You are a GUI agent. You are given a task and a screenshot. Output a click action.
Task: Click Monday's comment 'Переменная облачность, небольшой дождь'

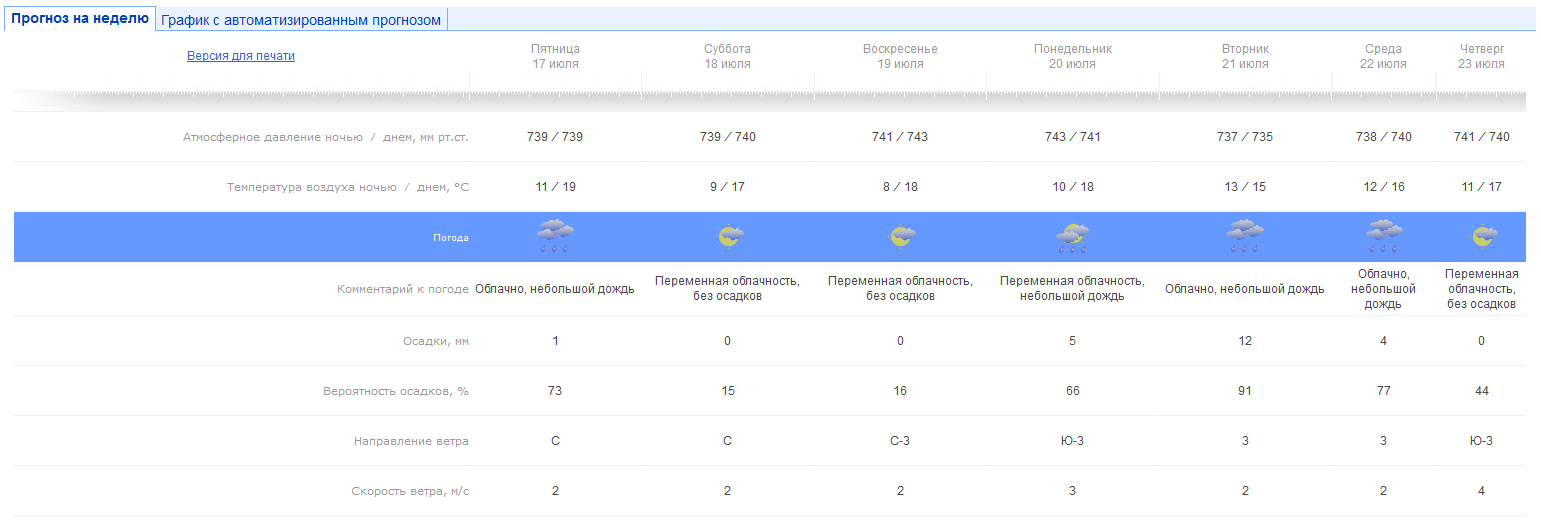click(x=1072, y=288)
